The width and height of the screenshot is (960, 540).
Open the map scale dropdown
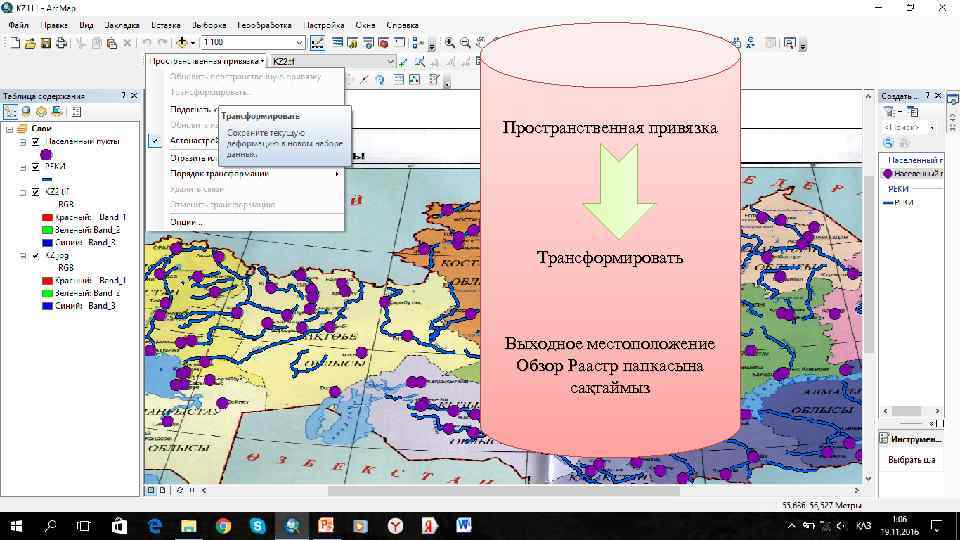[x=299, y=42]
